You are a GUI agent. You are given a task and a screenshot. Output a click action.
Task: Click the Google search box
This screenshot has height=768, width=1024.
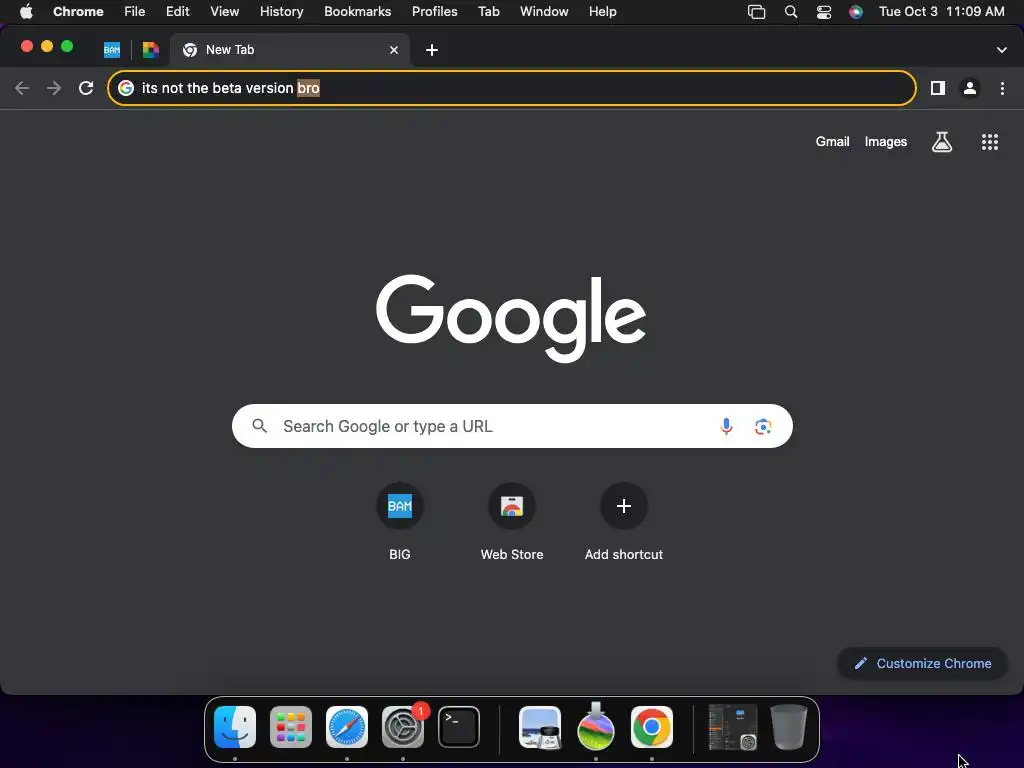(x=512, y=426)
